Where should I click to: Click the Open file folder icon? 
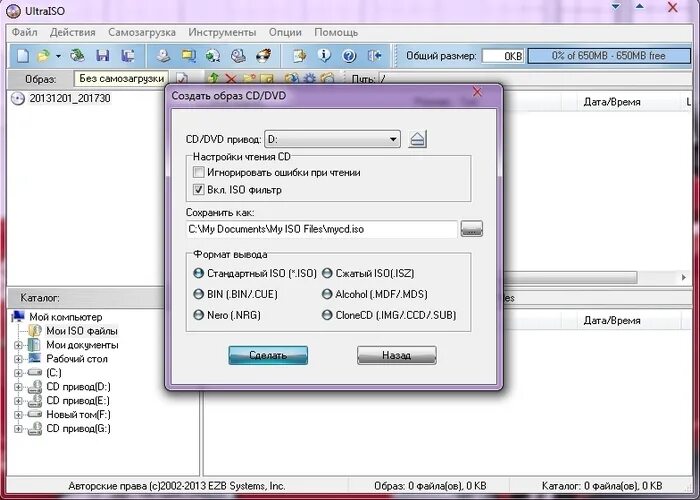tap(44, 56)
